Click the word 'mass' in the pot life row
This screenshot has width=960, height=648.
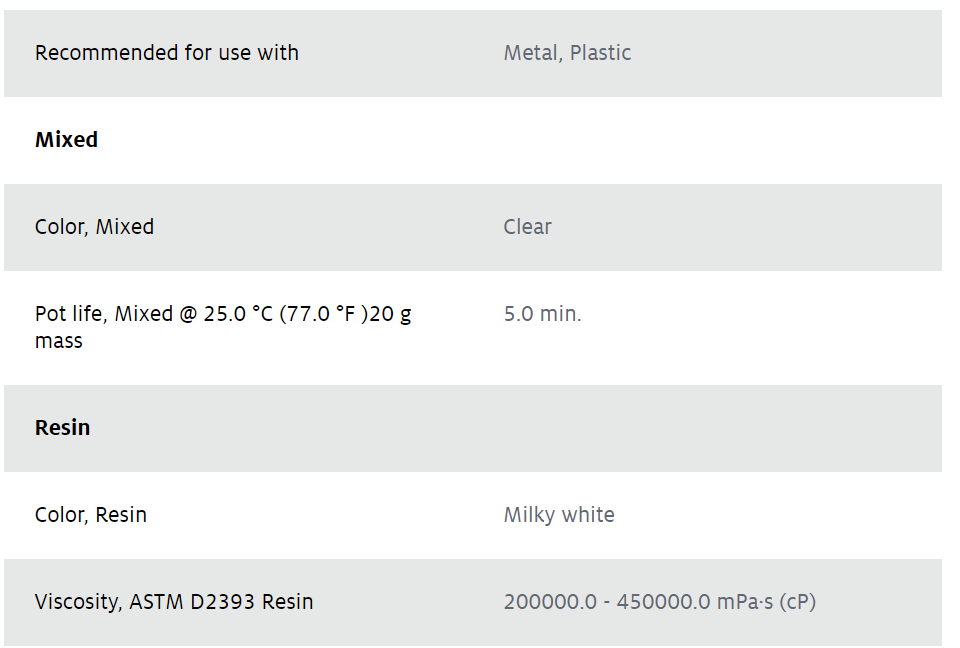(59, 341)
